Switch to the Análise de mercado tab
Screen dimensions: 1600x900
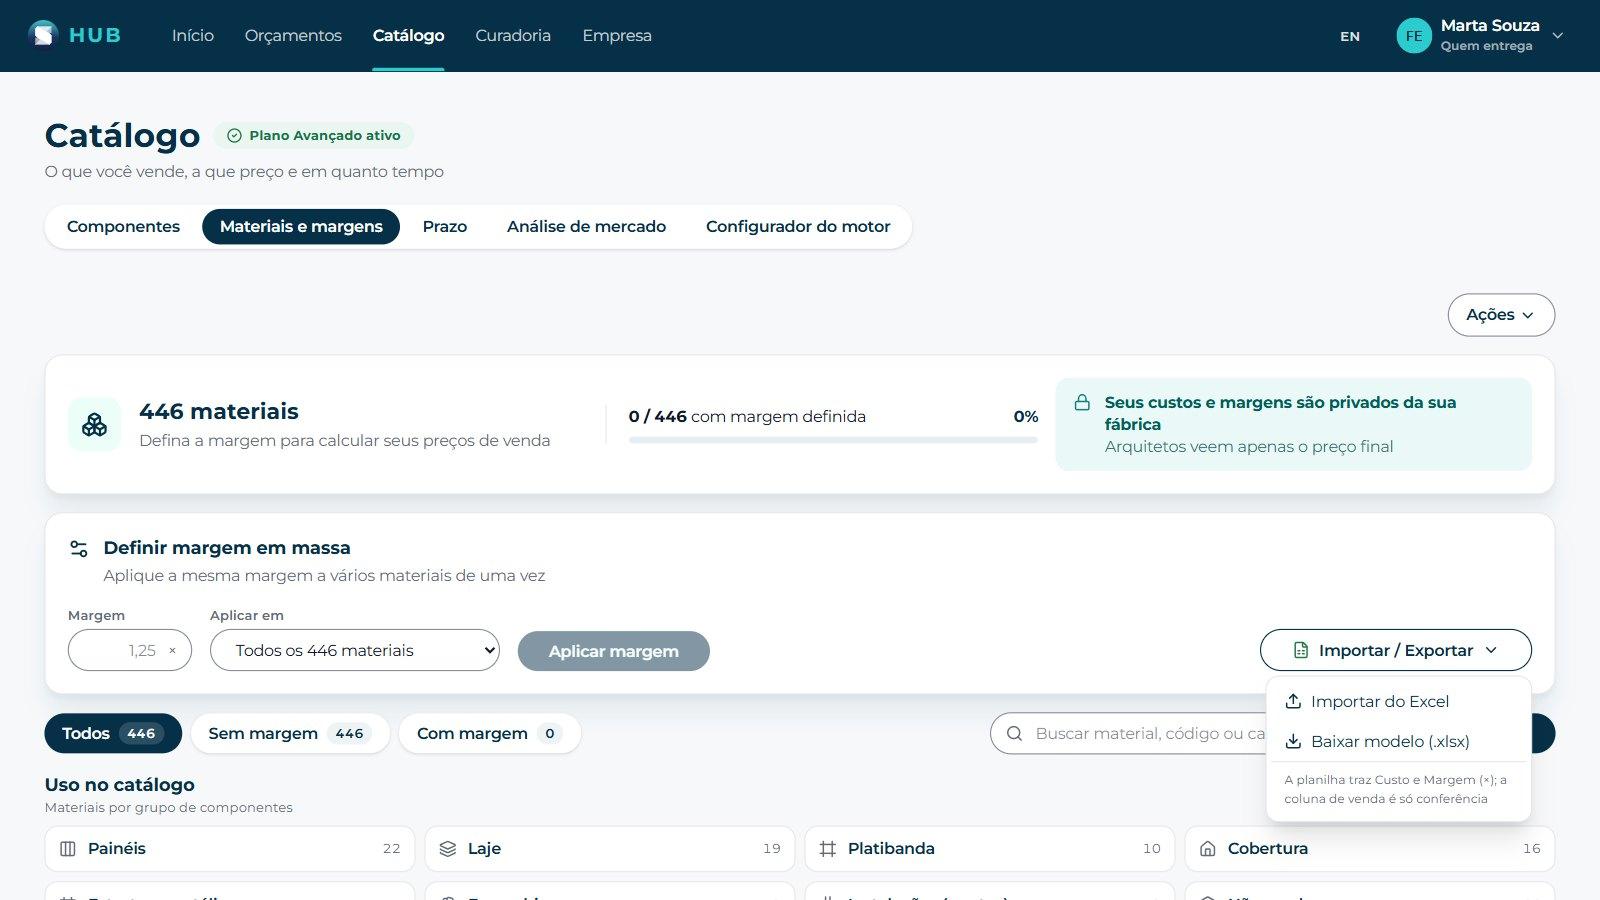pyautogui.click(x=586, y=227)
